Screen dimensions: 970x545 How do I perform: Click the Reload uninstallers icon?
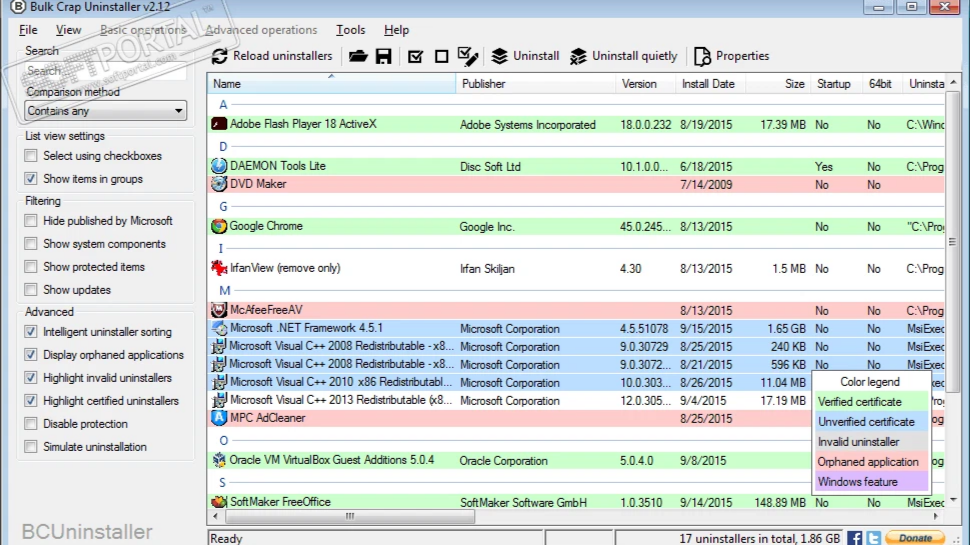(x=220, y=56)
